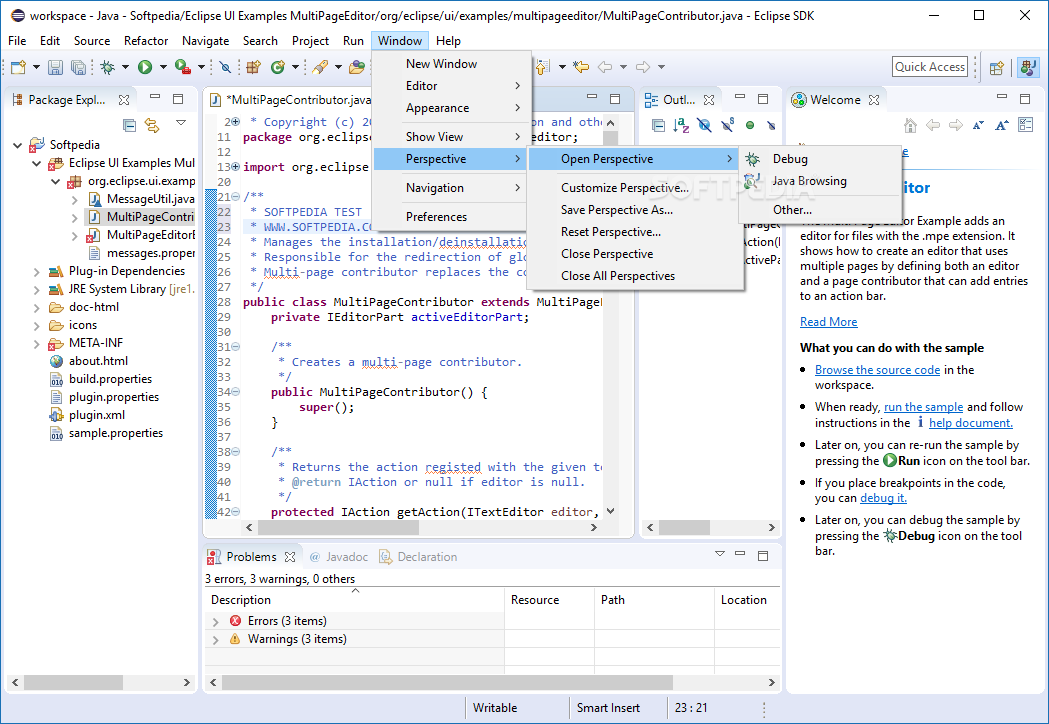Click the Save All toolbar icon
The height and width of the screenshot is (724, 1049).
click(x=78, y=67)
